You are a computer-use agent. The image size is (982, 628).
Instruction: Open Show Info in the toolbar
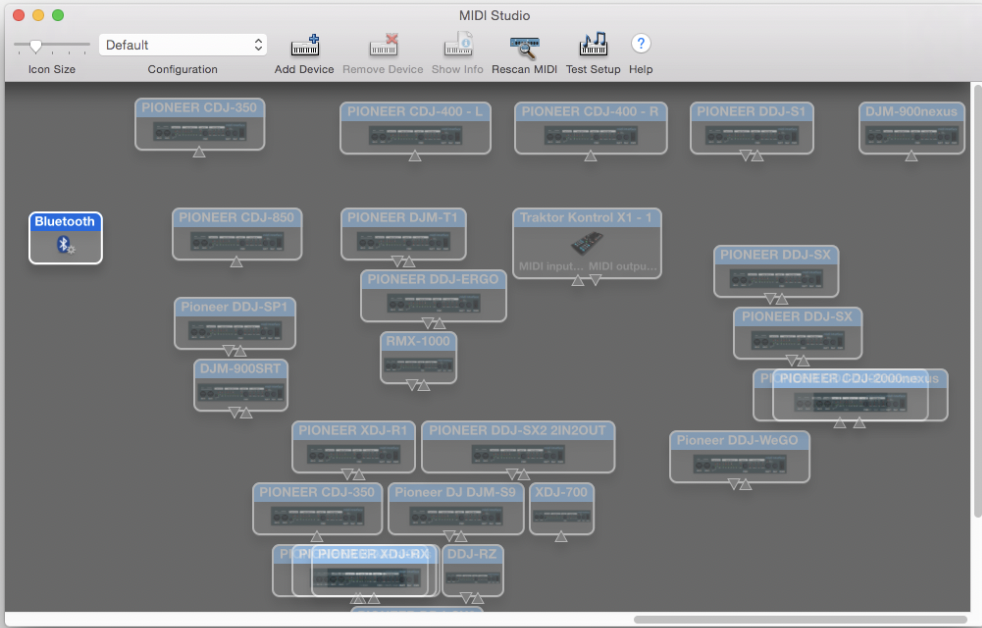click(x=458, y=46)
